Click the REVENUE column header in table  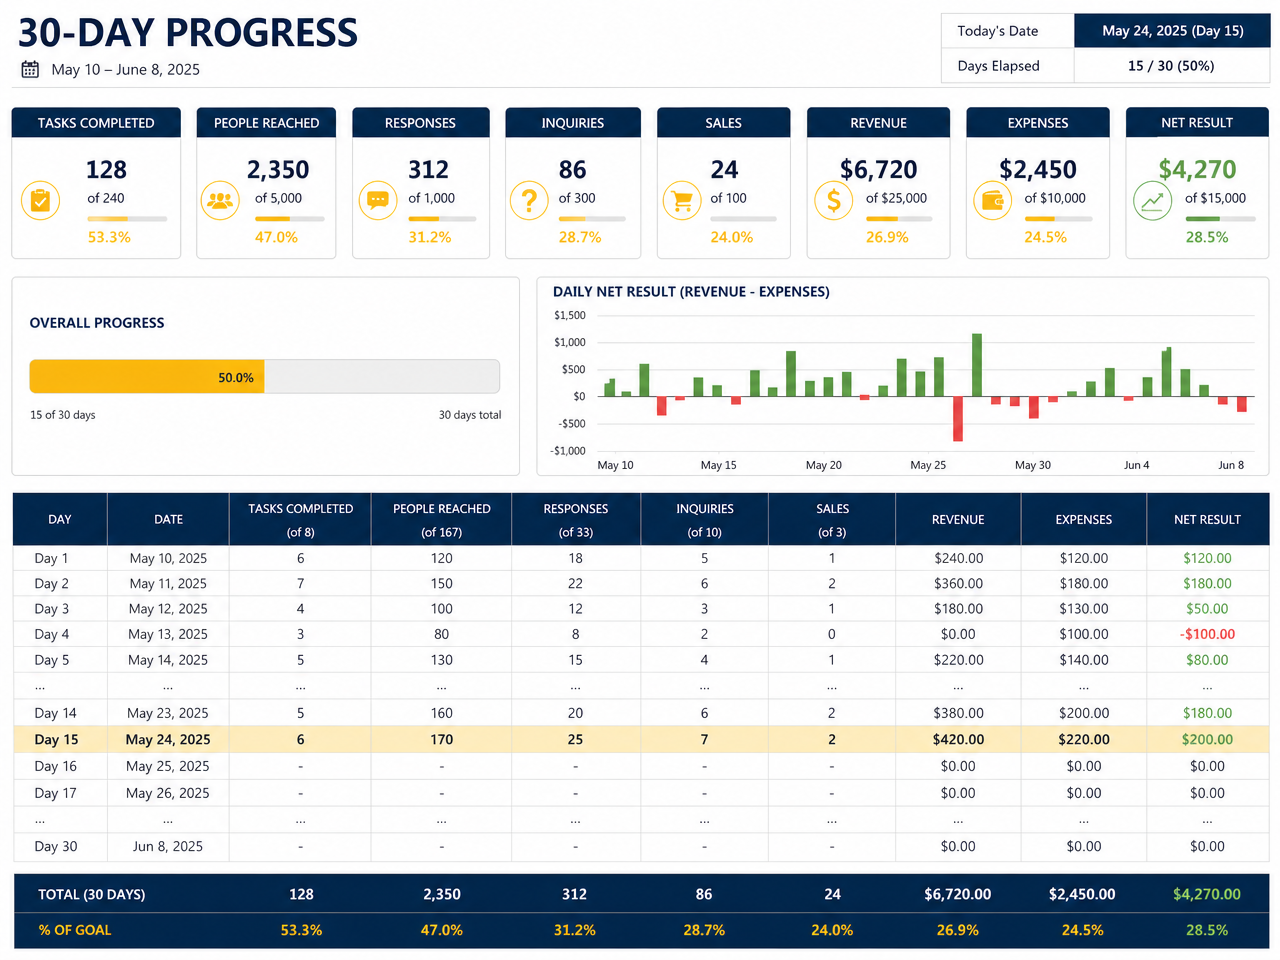coord(958,519)
